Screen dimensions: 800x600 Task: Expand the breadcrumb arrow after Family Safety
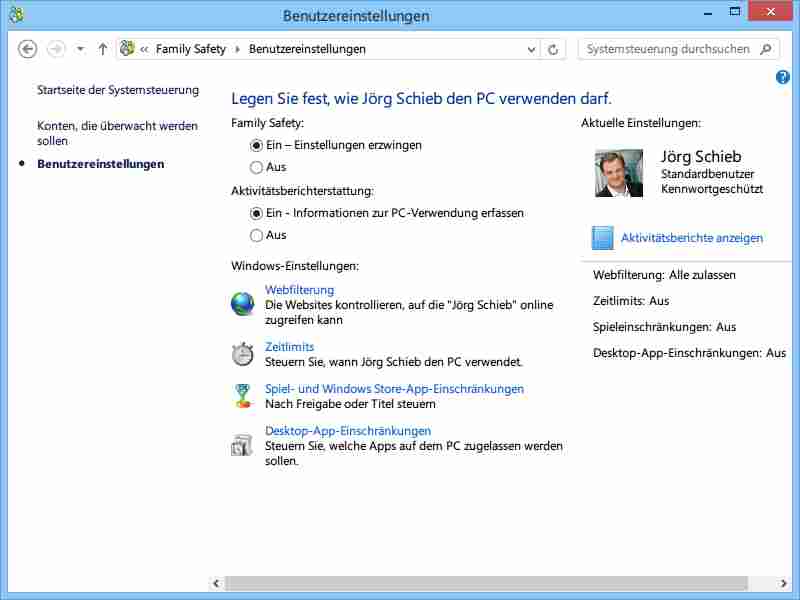tap(237, 49)
